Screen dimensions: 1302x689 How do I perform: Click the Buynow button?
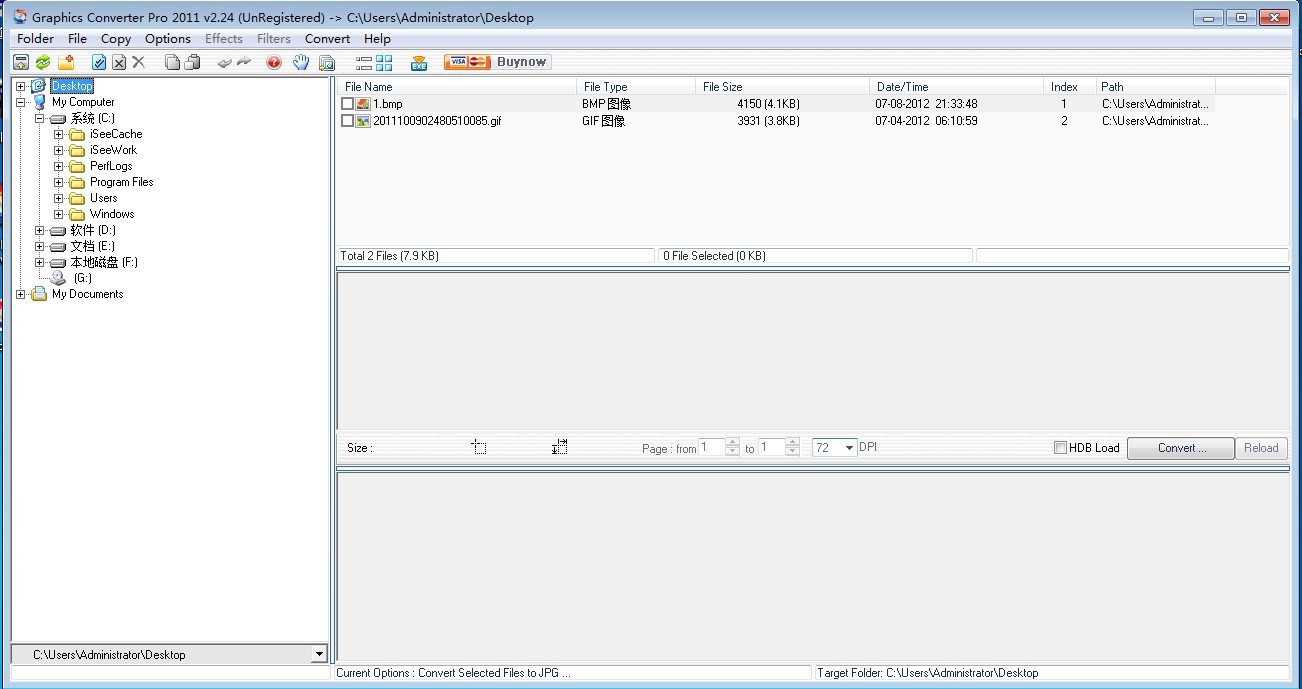coord(497,62)
